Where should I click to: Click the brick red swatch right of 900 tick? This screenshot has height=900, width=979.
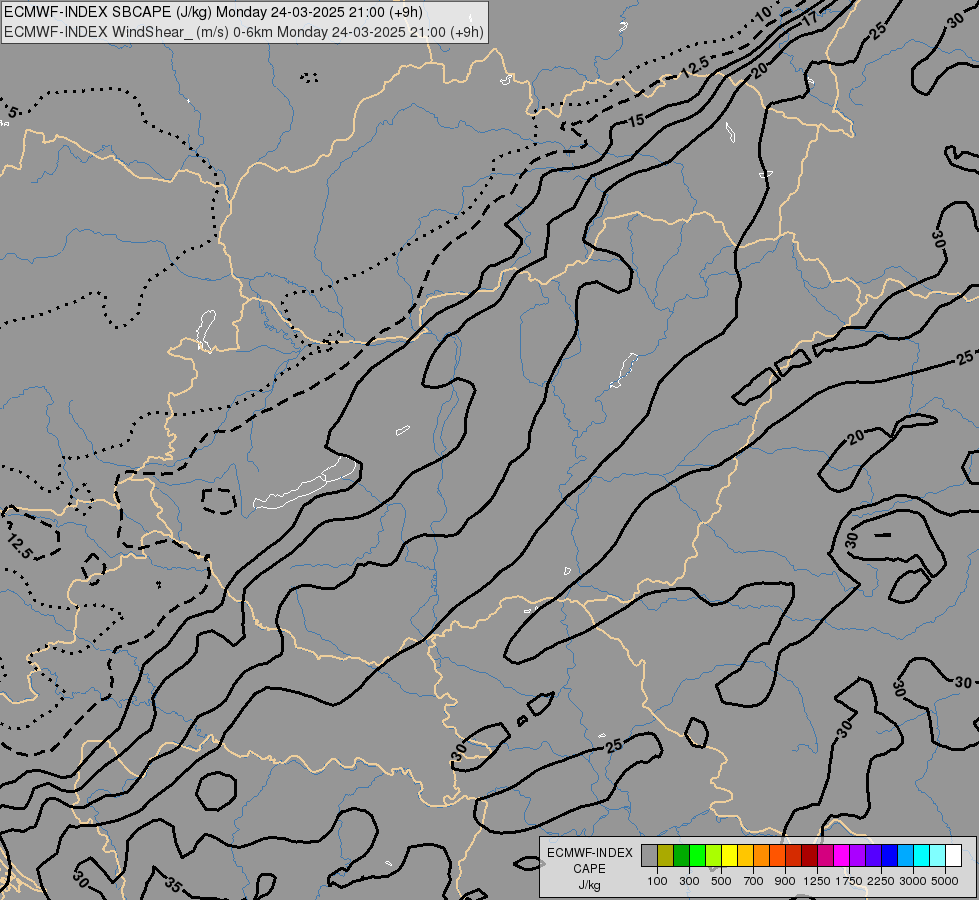pyautogui.click(x=794, y=855)
